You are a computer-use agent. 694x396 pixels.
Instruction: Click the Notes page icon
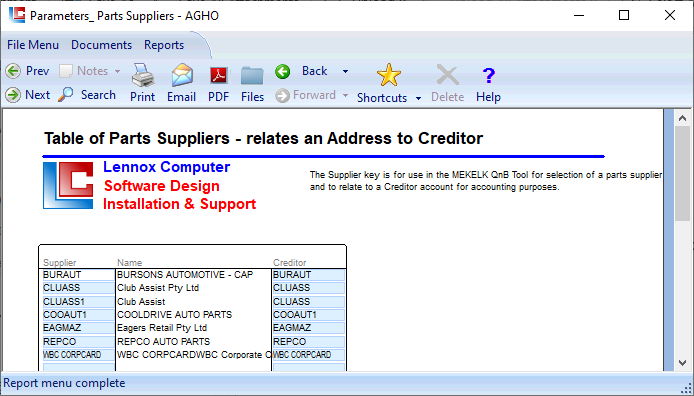(x=66, y=71)
